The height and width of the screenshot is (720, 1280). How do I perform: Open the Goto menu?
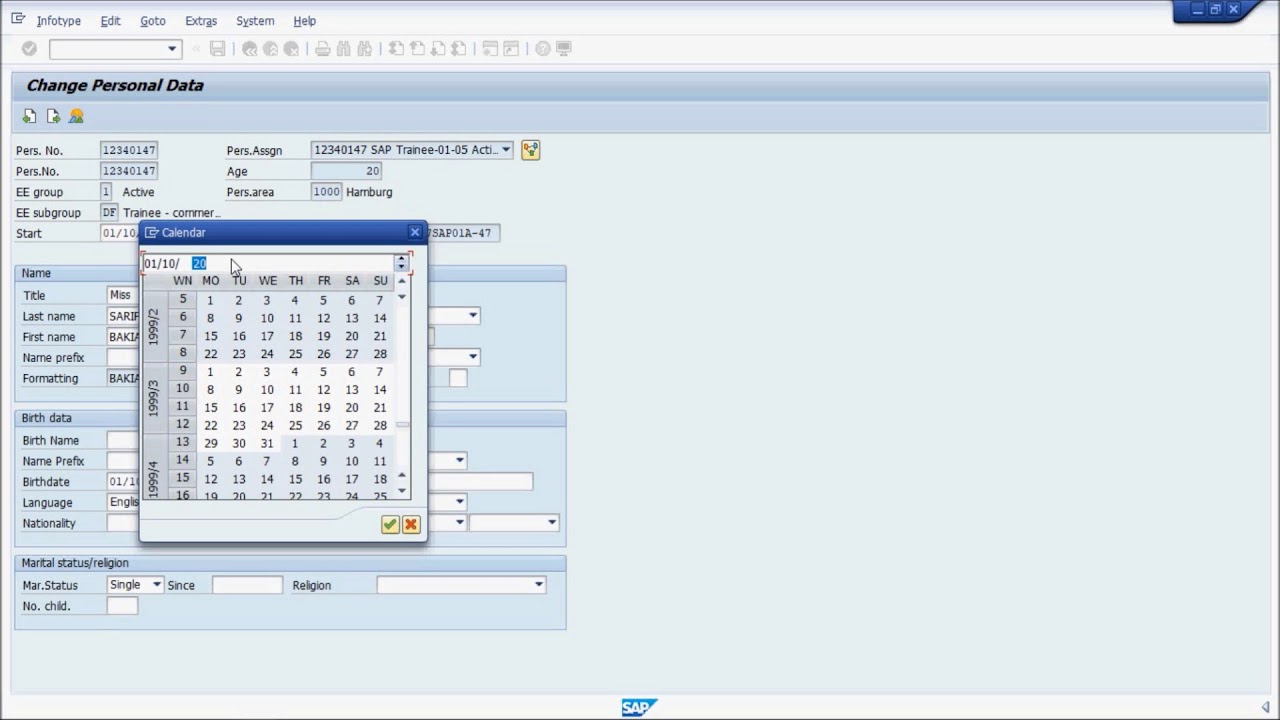(152, 20)
